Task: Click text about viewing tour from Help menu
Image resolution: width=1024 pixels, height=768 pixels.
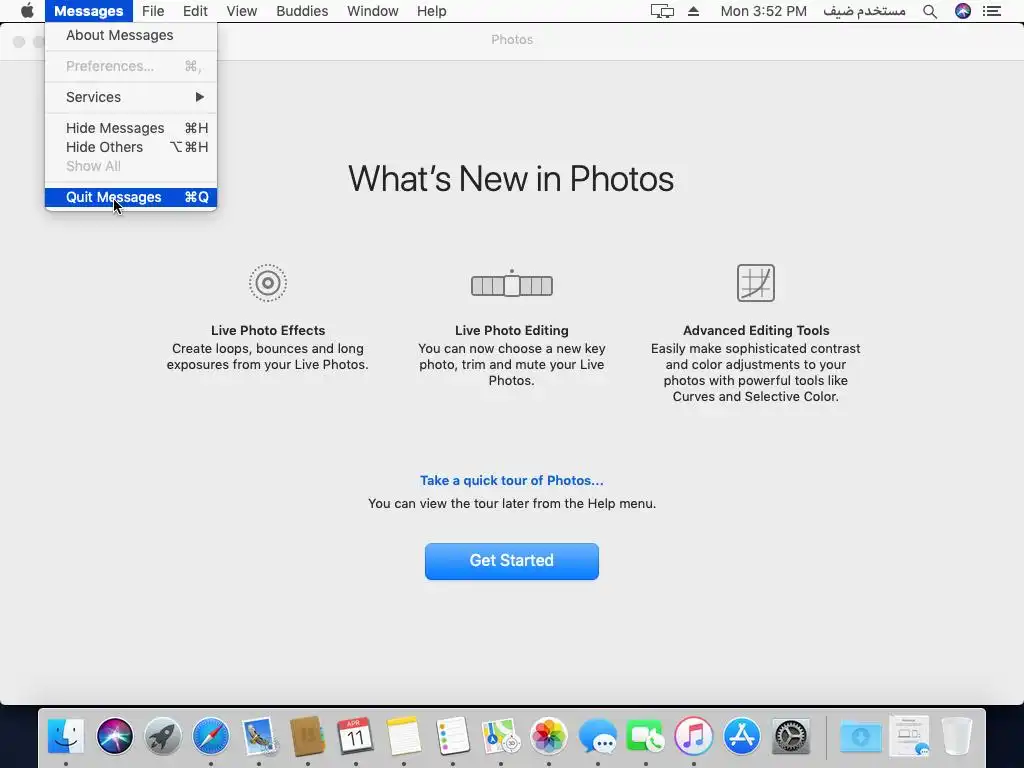Action: coord(511,504)
